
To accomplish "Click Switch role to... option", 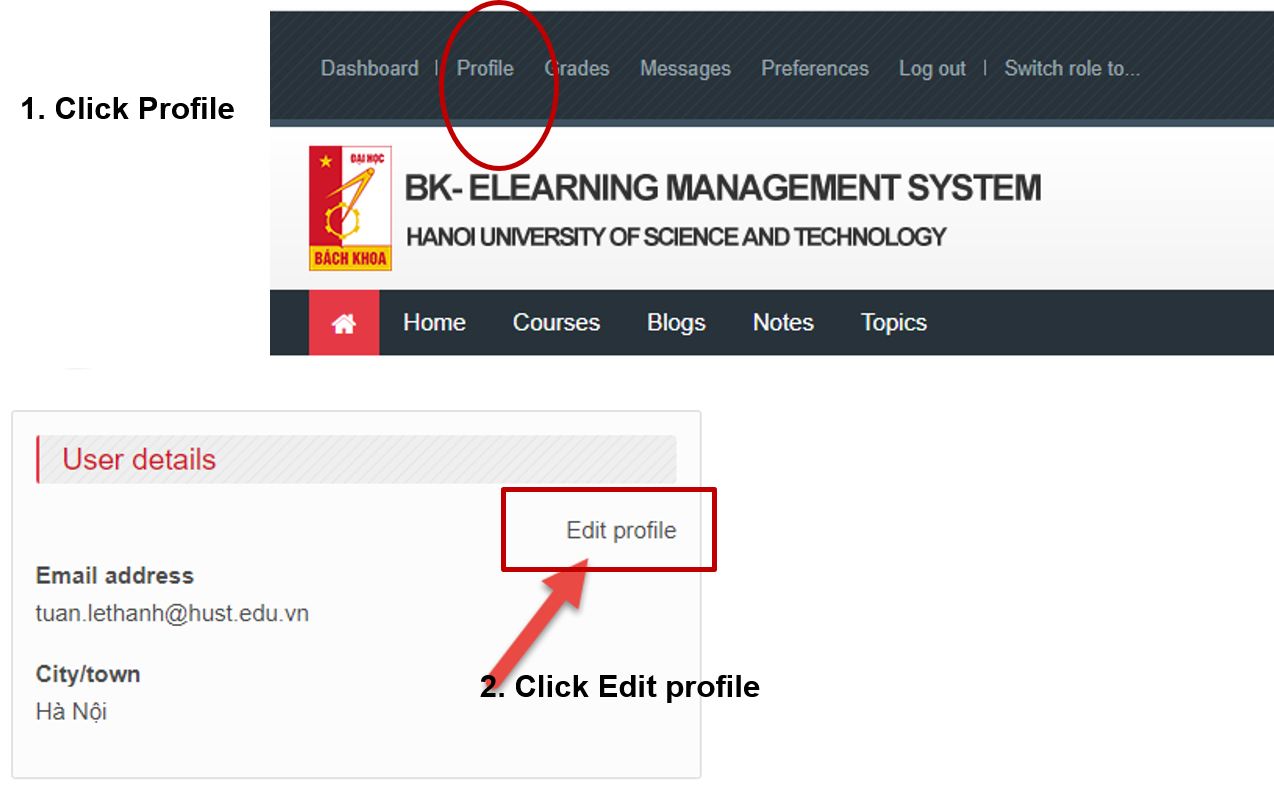I will pos(1072,69).
